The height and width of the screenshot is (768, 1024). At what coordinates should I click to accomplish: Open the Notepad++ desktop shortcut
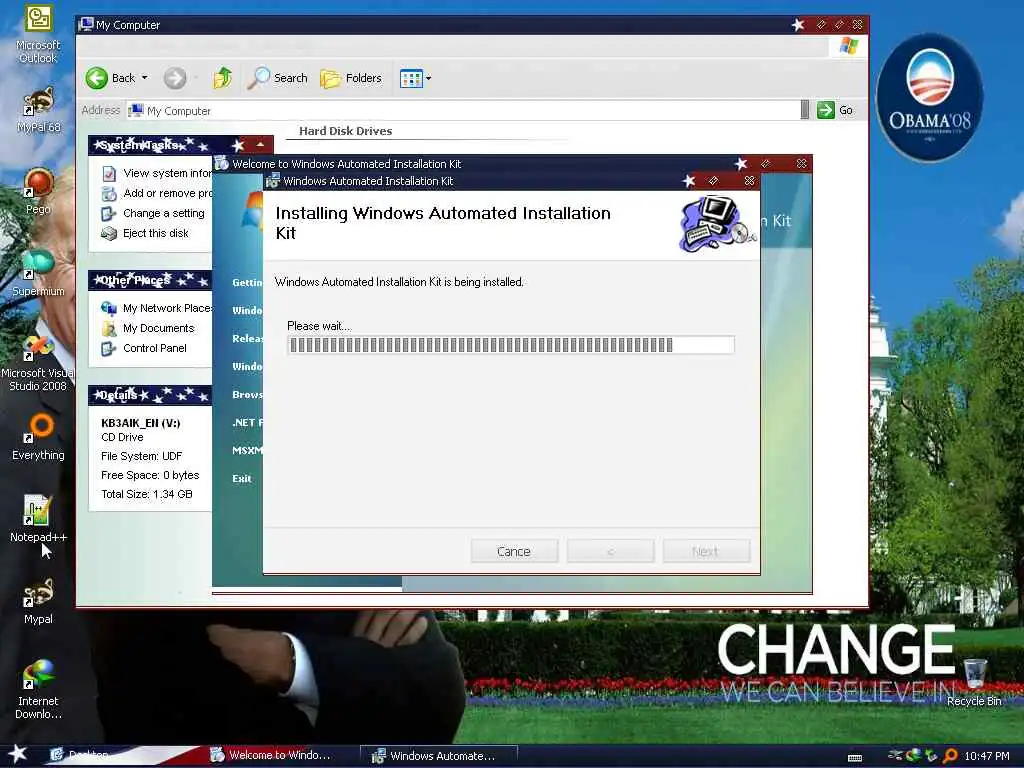point(38,519)
